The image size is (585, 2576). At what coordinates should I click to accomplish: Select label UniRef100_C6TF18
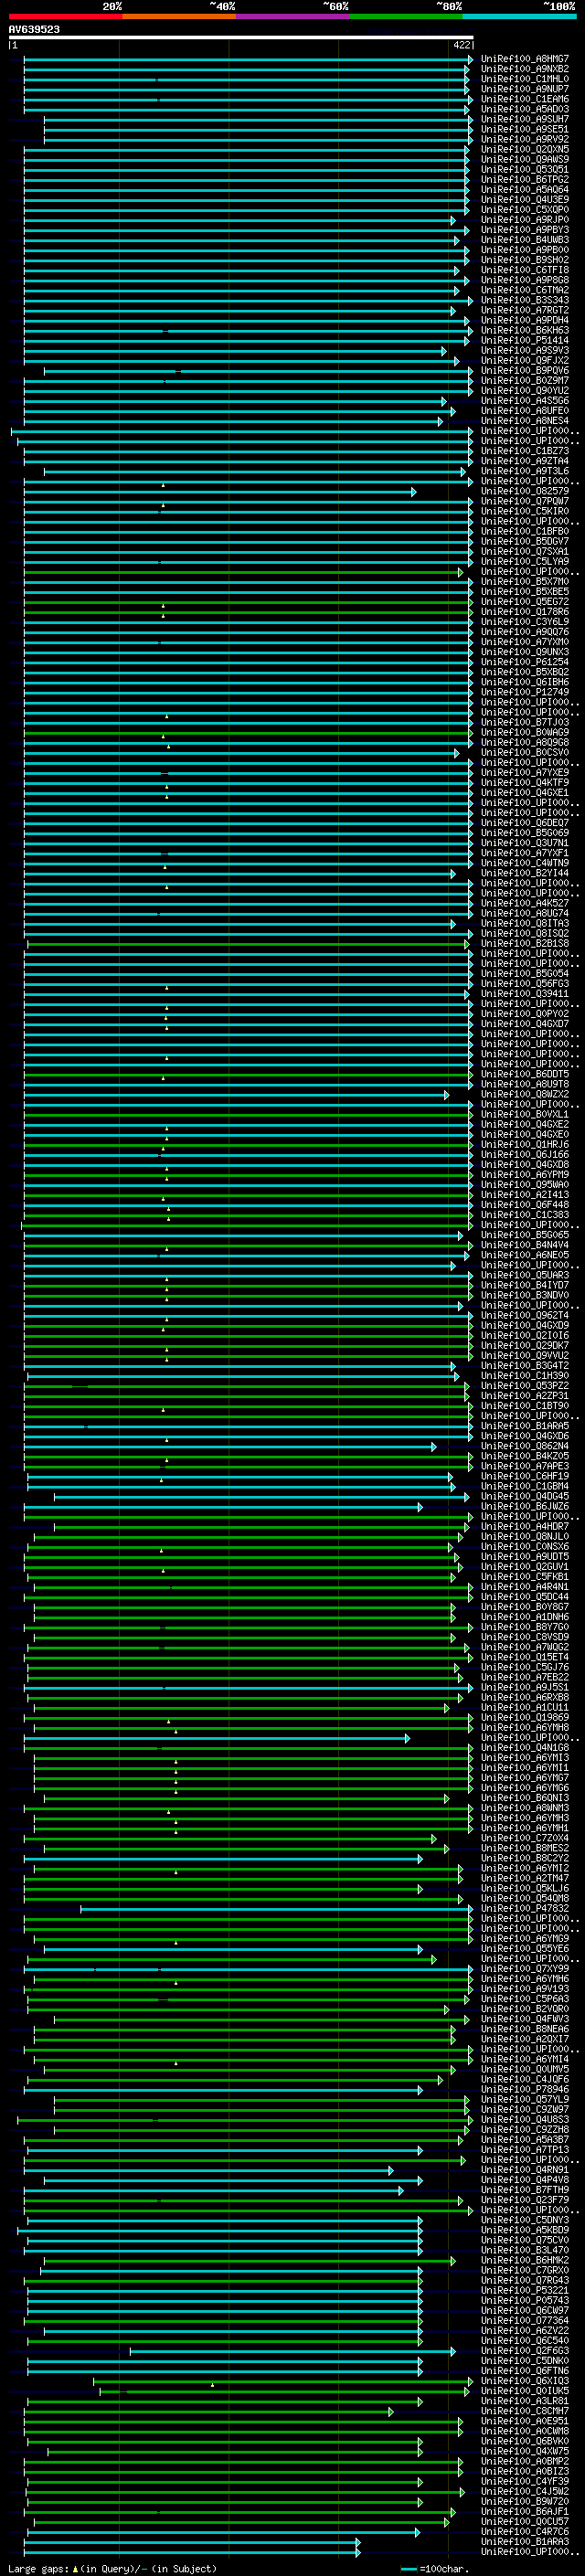click(525, 270)
